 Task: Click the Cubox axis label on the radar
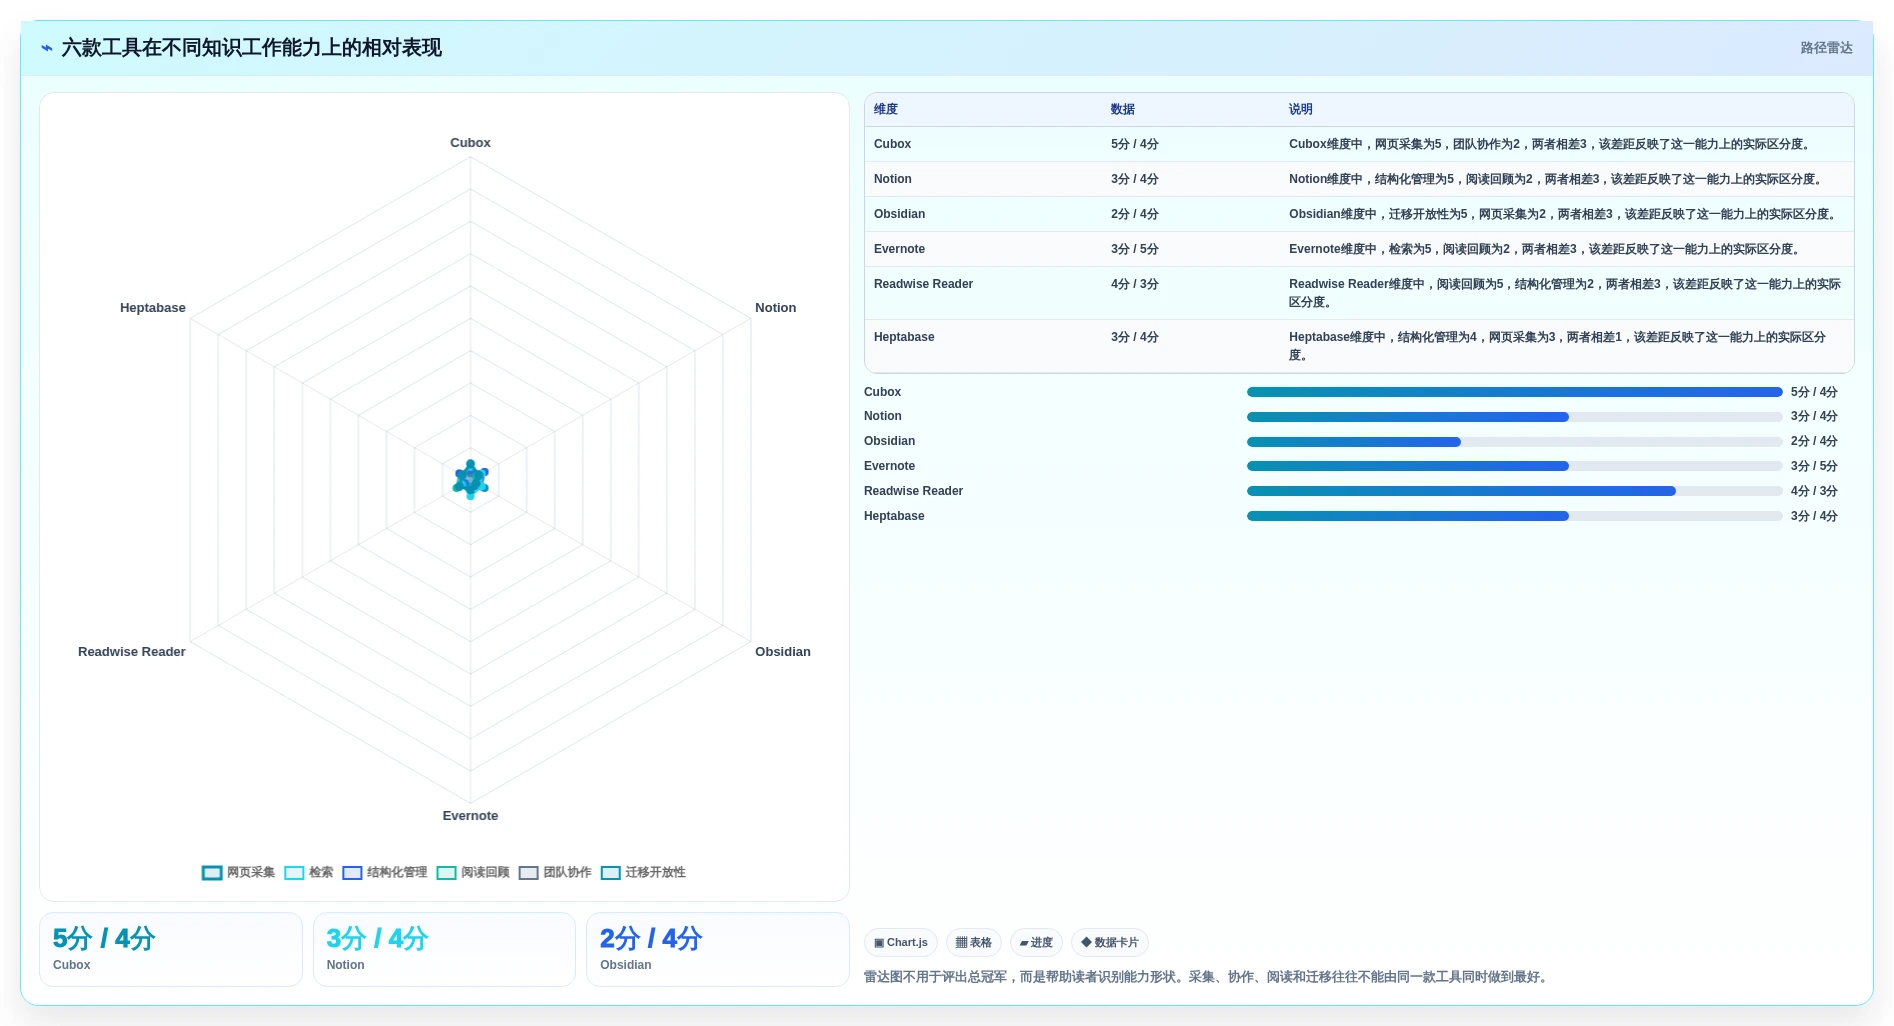(x=470, y=143)
